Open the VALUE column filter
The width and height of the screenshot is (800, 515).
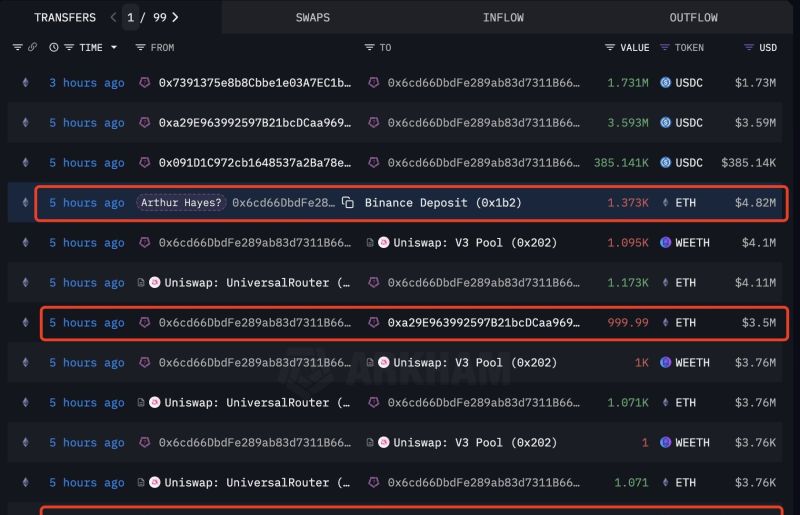pyautogui.click(x=610, y=47)
